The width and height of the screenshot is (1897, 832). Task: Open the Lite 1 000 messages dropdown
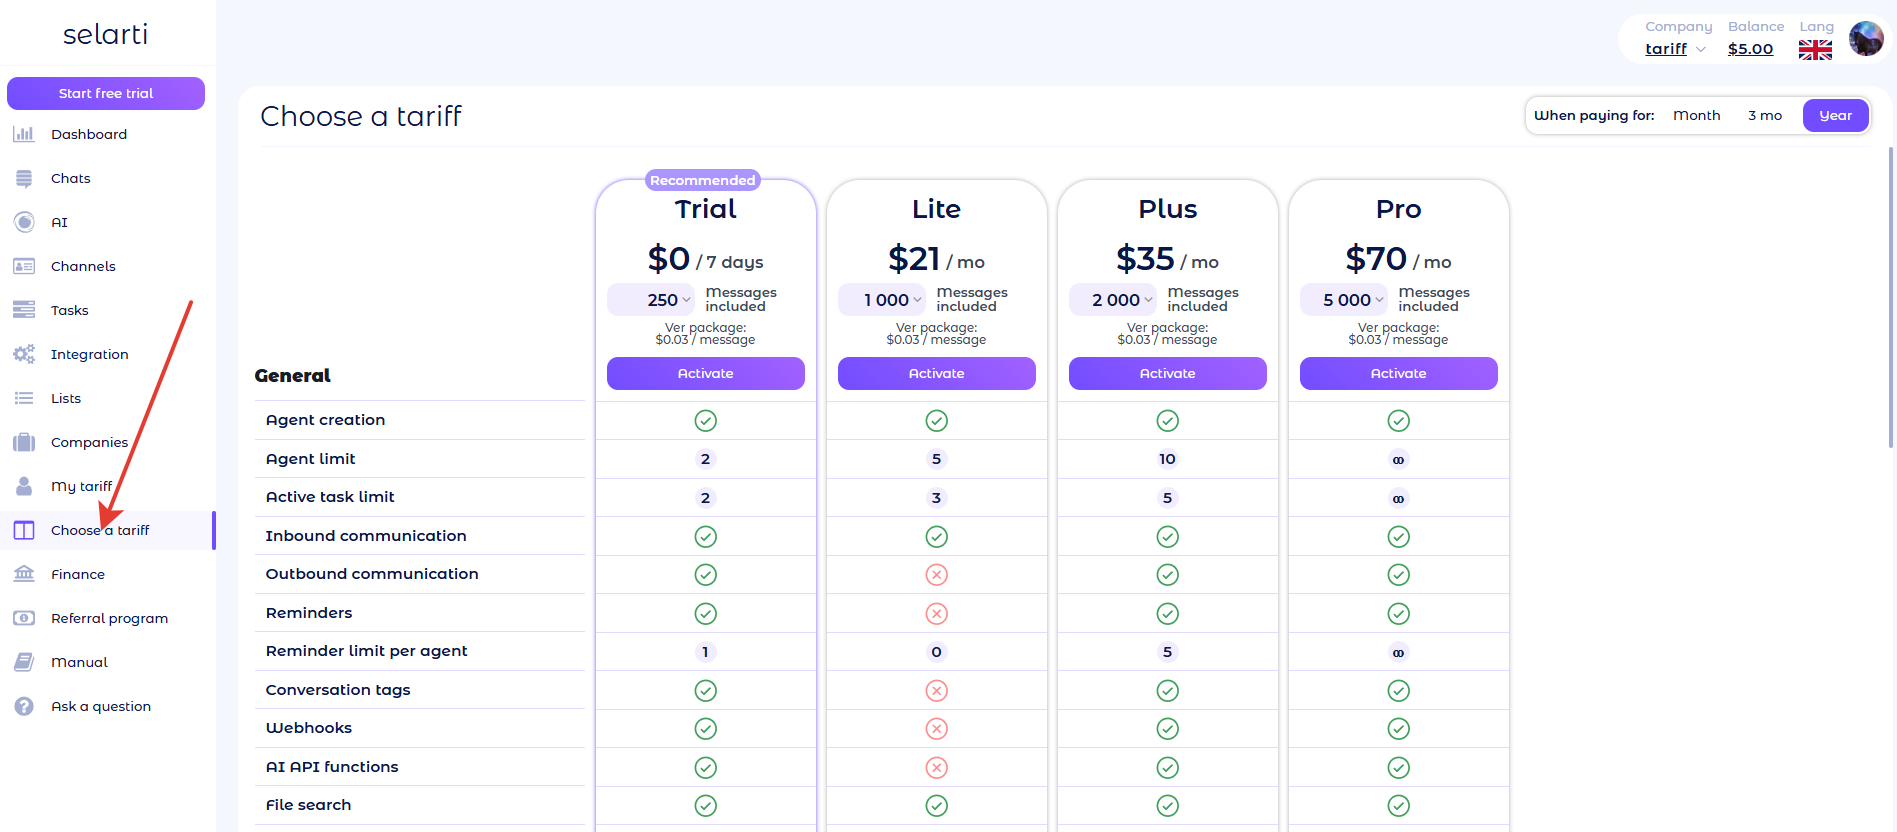[882, 300]
